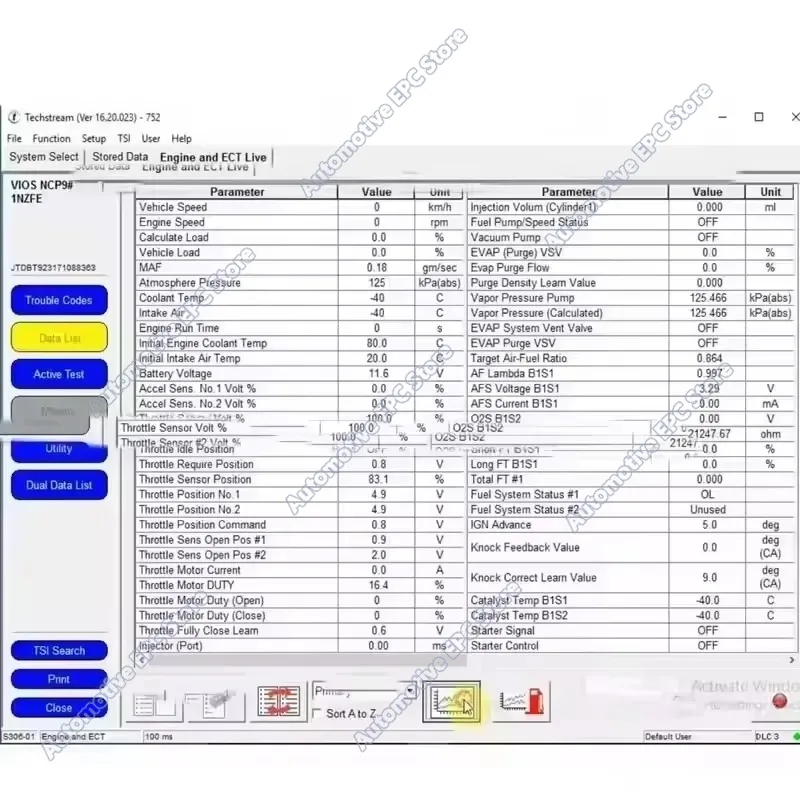Select the Knock Feedback Value row
This screenshot has width=800, height=800.
(x=631, y=547)
